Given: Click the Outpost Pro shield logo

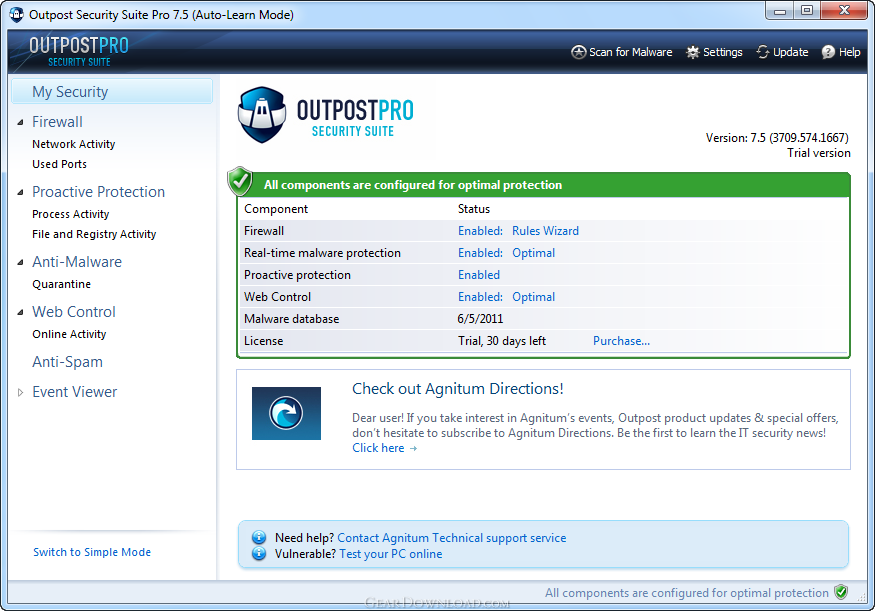Looking at the screenshot, I should pos(262,115).
